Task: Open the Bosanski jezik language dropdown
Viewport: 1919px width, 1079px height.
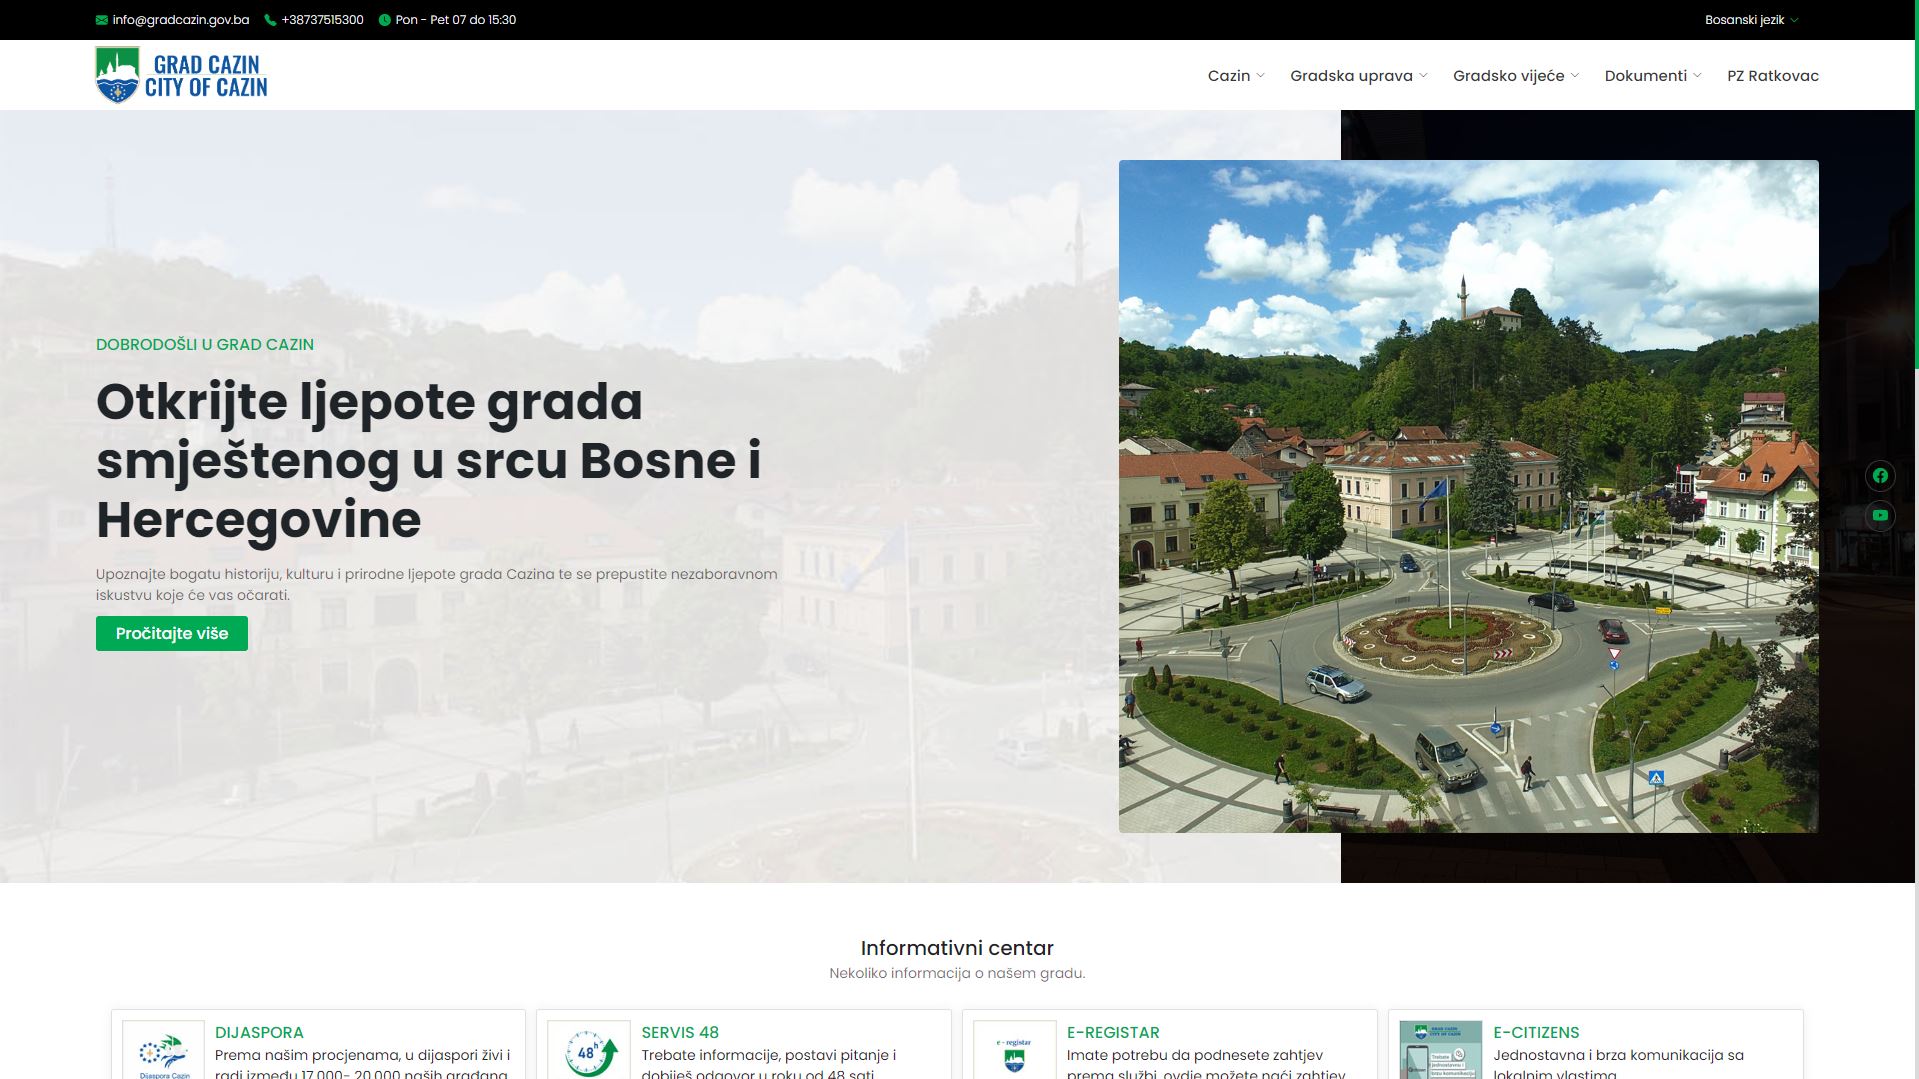Action: (x=1751, y=20)
